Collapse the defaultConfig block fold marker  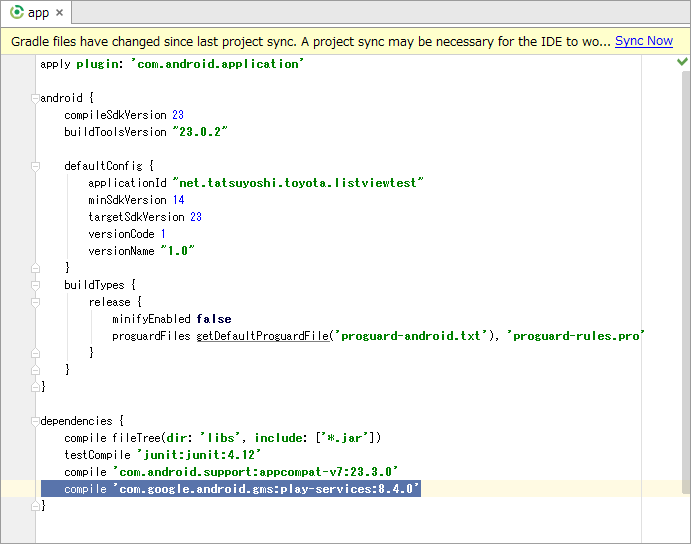35,166
